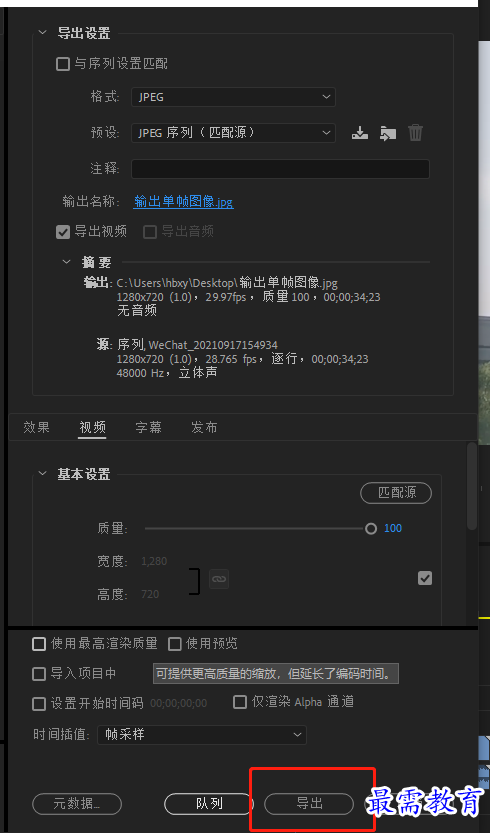Uncheck the Export Video checkbox
This screenshot has width=490, height=833.
63,232
